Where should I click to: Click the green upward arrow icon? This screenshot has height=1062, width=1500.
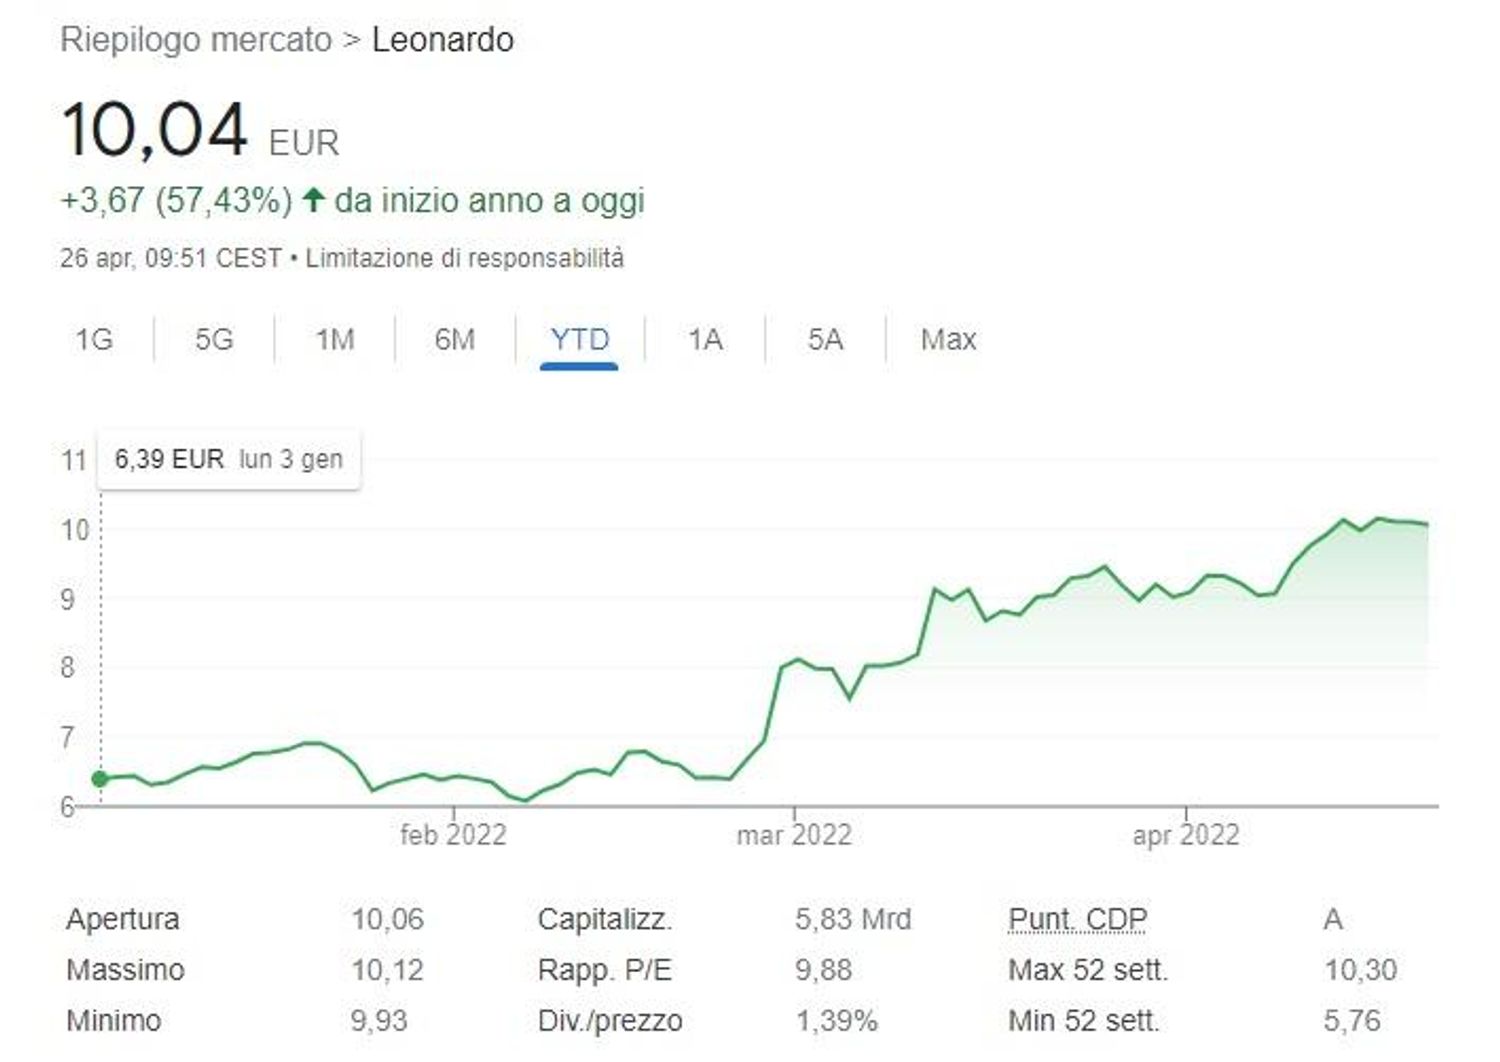point(313,200)
